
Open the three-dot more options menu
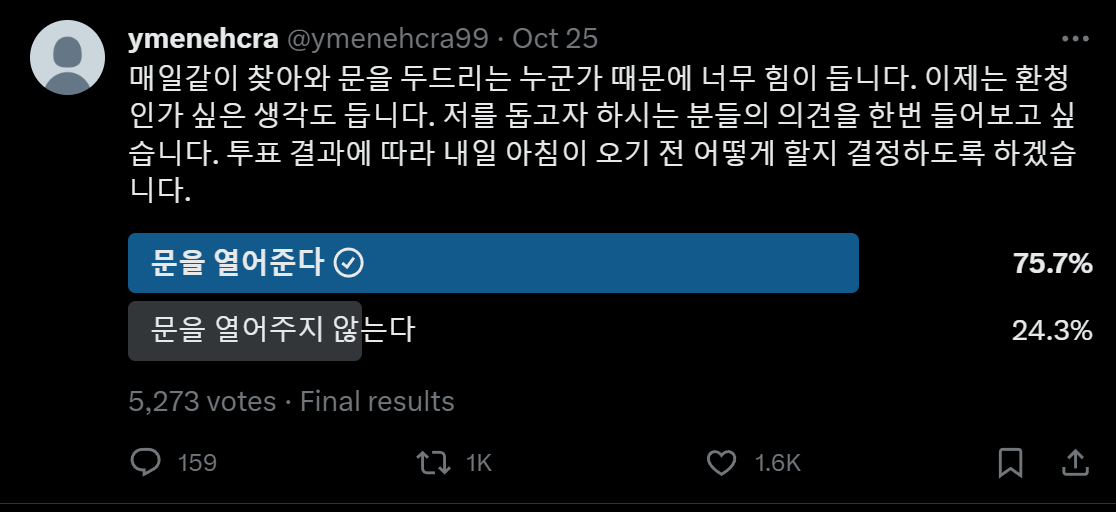1075,39
